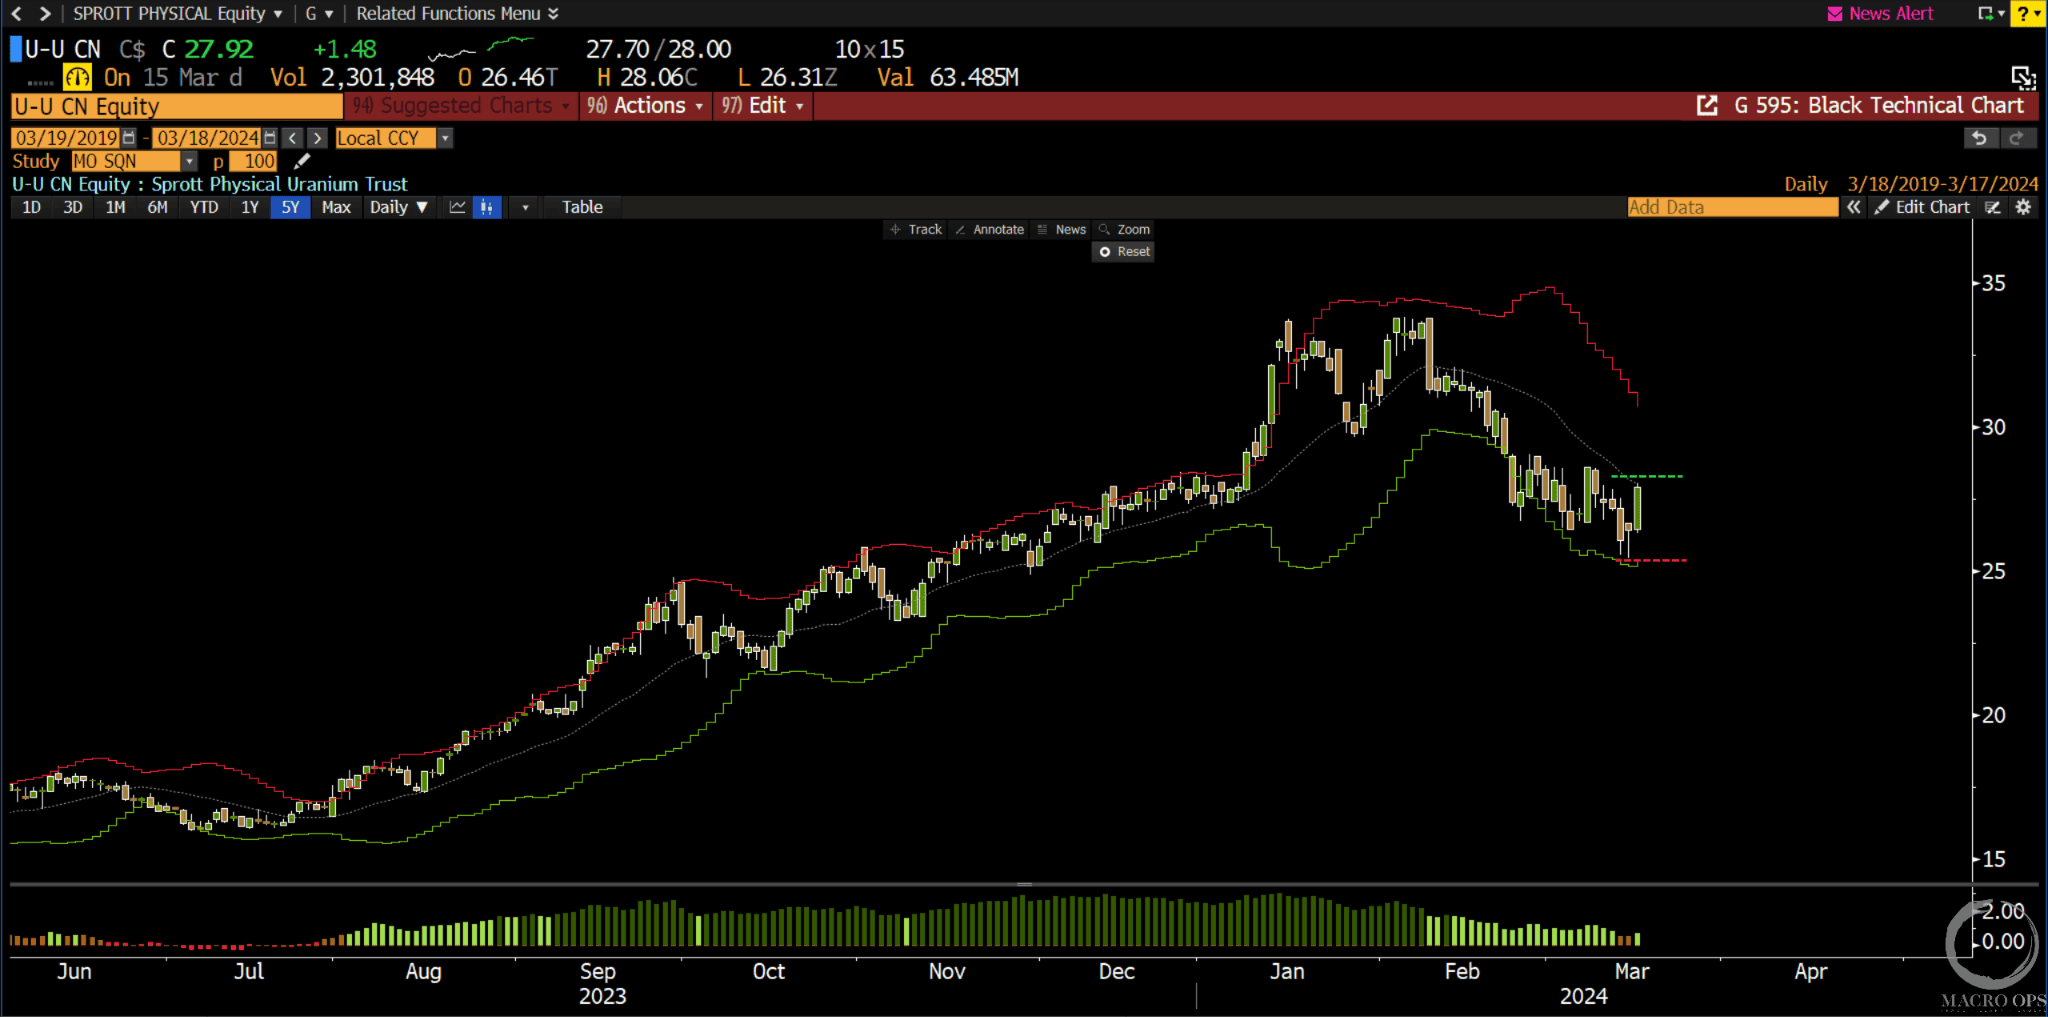Select the 5Y range tab

[x=290, y=207]
